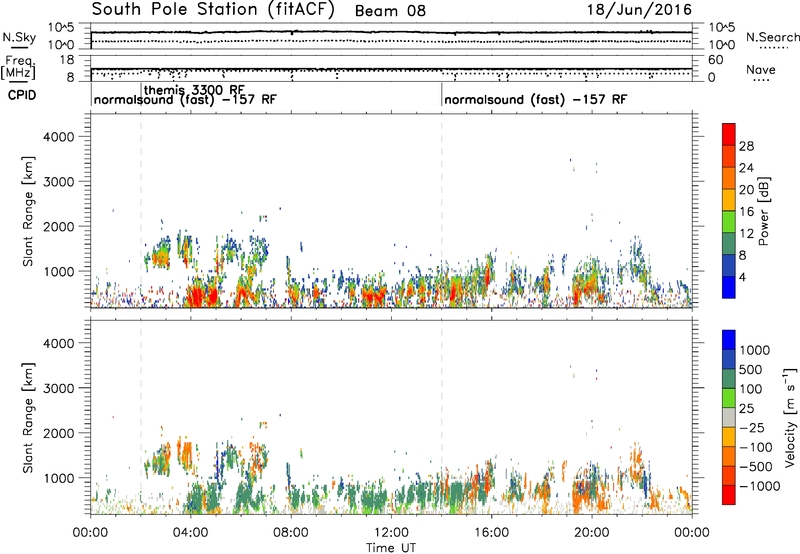800x554 pixels.
Task: Click the 04:00 time tick label
Action: pos(190,533)
